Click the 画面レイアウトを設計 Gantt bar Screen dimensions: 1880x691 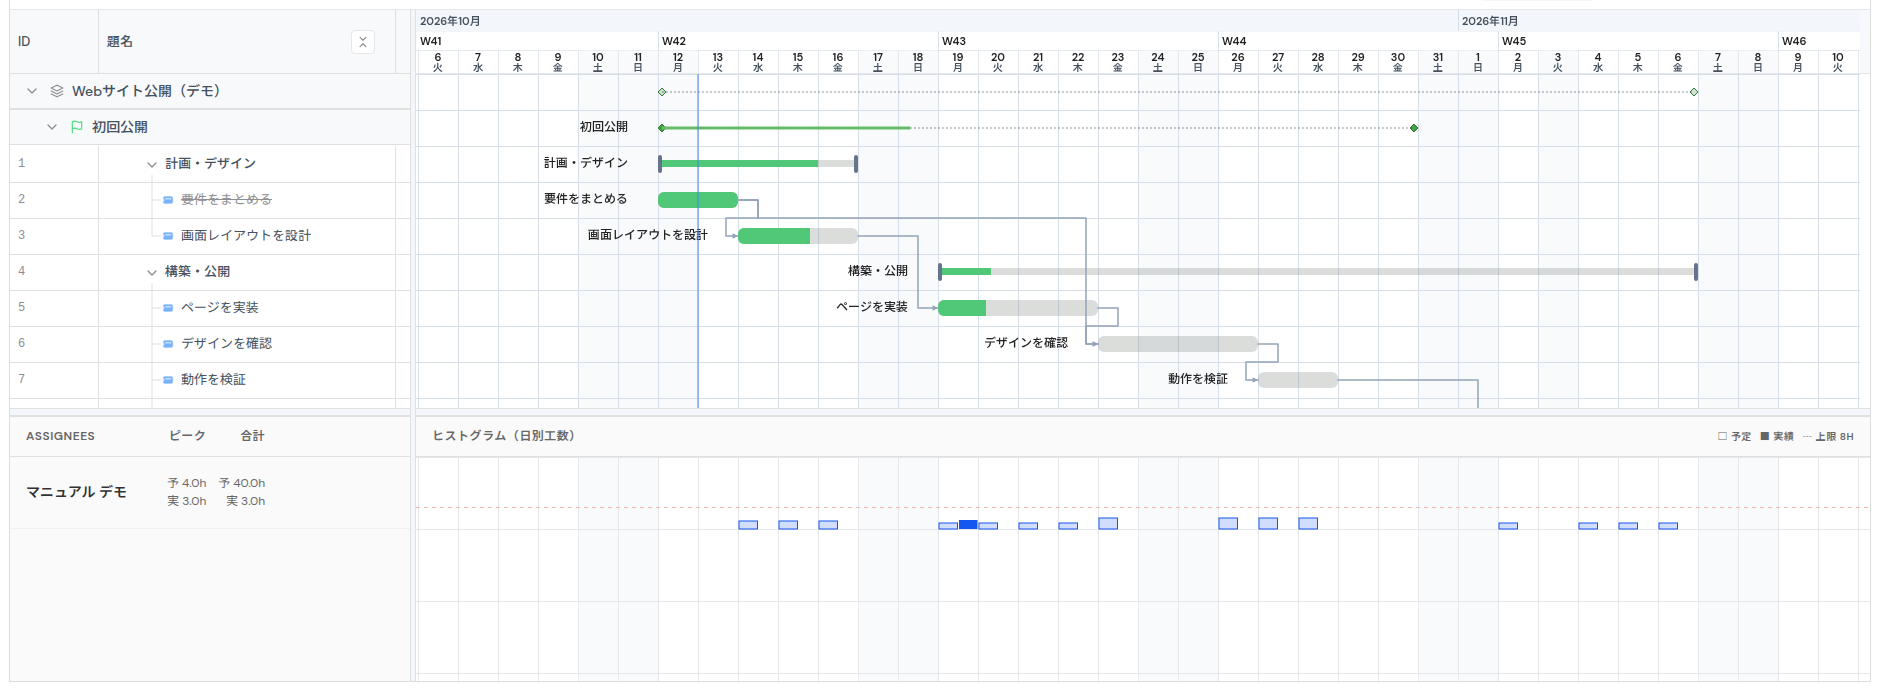[798, 236]
